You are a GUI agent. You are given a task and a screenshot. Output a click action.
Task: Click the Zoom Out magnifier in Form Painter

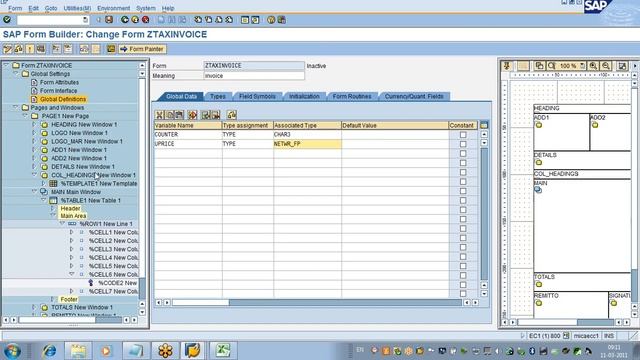(606, 66)
